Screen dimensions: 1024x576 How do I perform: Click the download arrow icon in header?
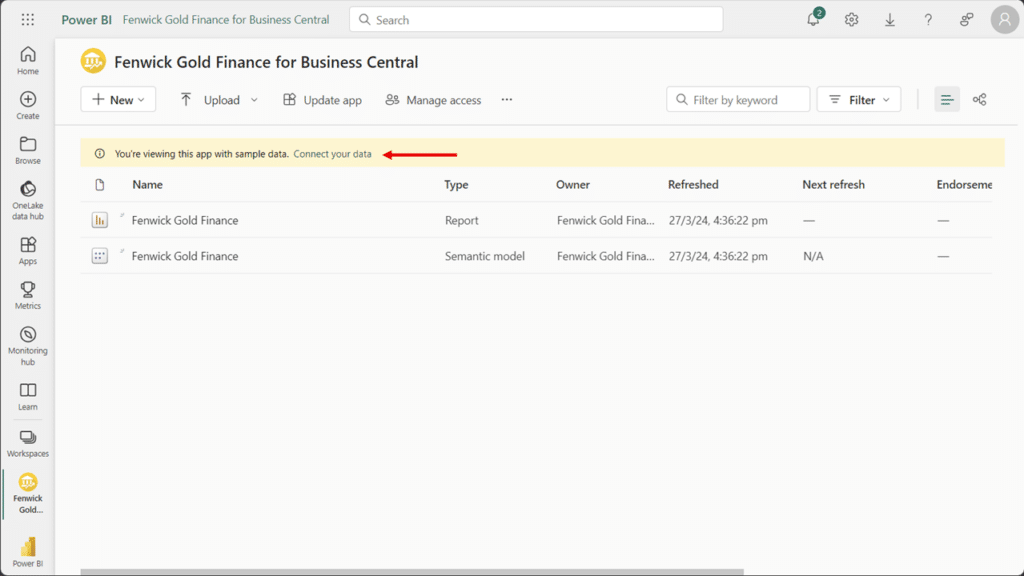point(889,20)
